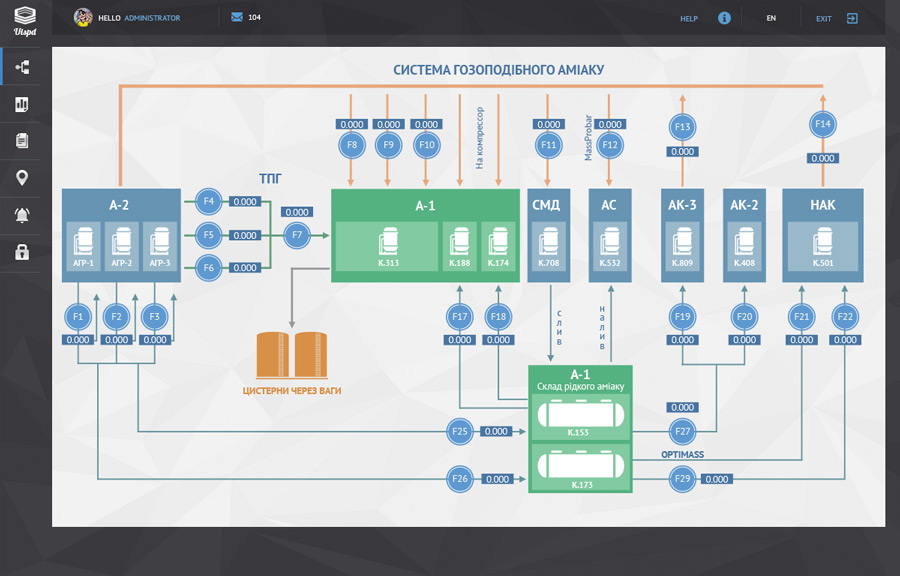This screenshot has width=900, height=576.
Task: Click the Exit logout icon
Action: point(852,18)
